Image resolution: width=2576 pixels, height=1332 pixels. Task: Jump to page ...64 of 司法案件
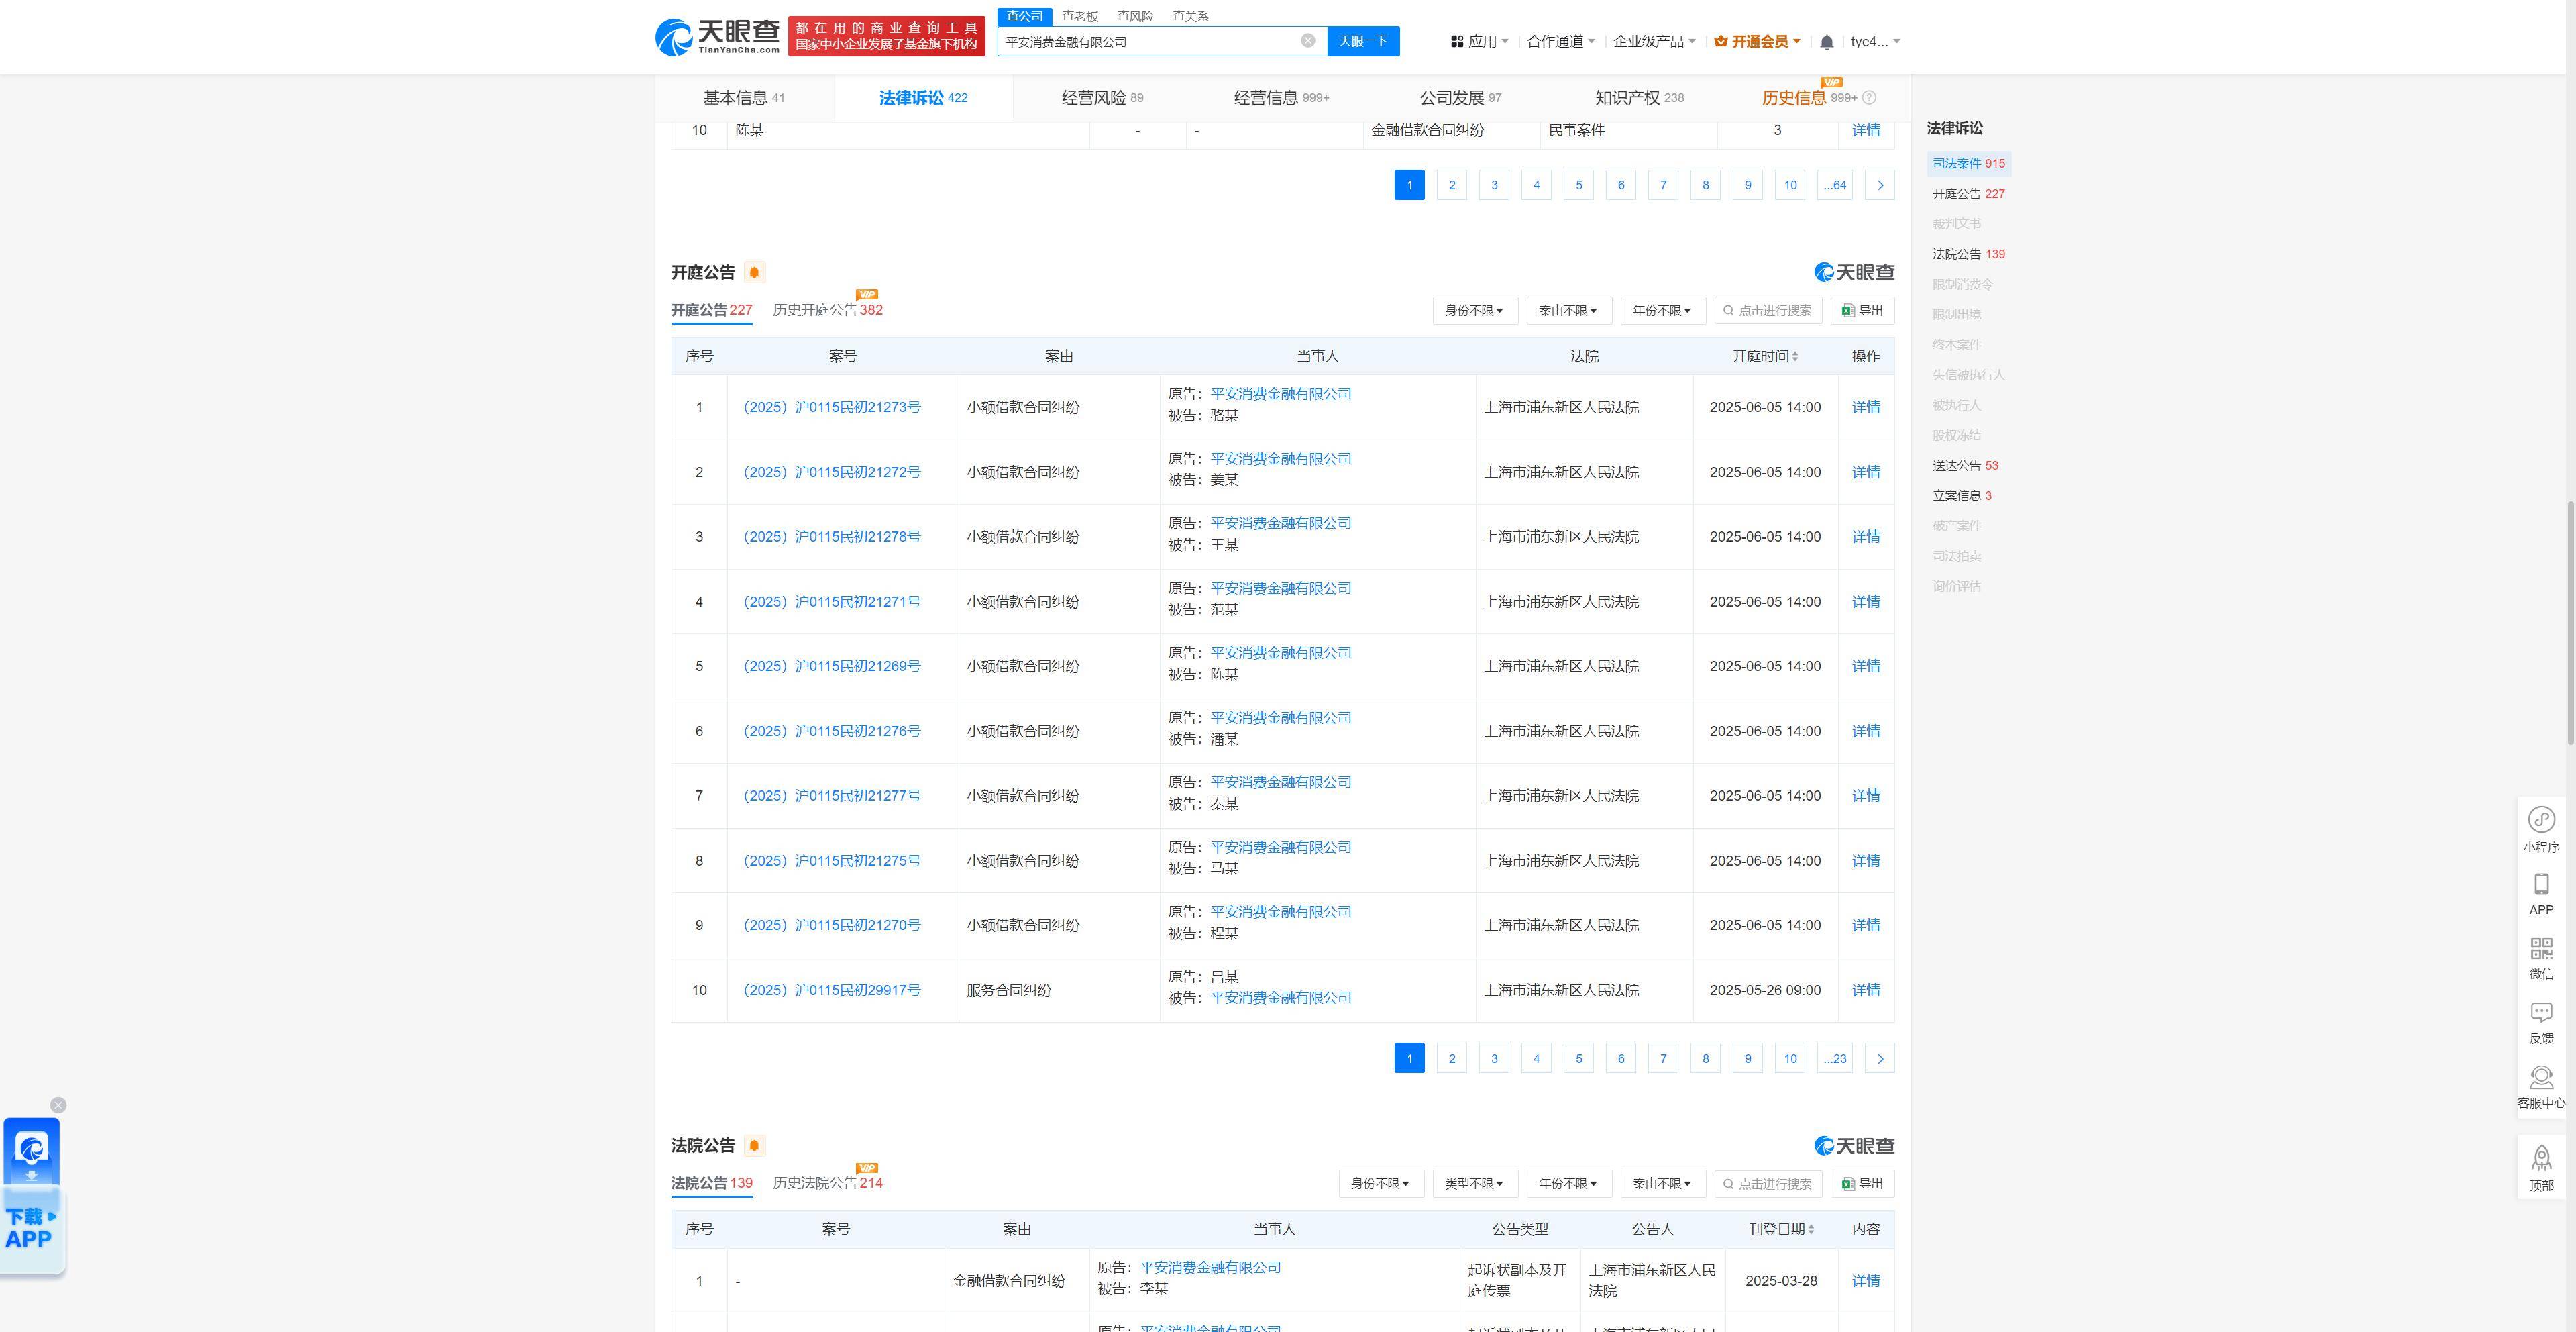click(x=1834, y=185)
